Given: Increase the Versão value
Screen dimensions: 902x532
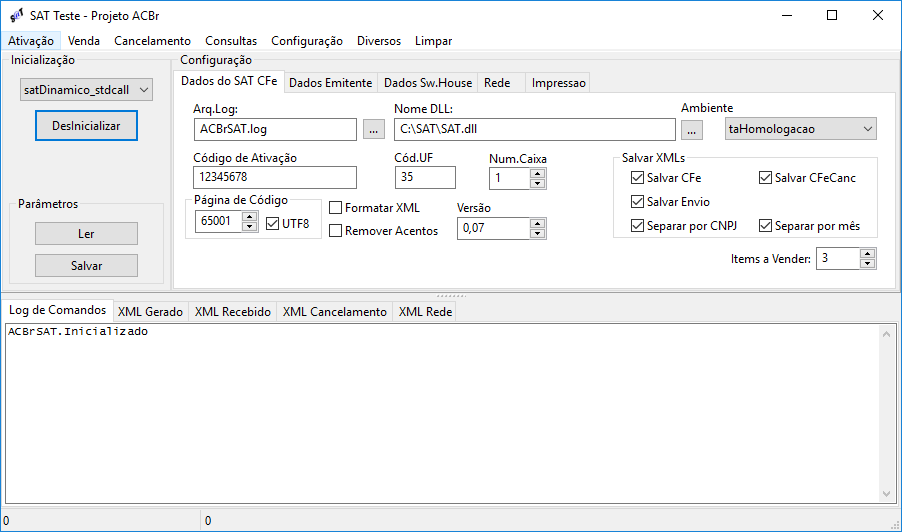Looking at the screenshot, I should pyautogui.click(x=537, y=223).
